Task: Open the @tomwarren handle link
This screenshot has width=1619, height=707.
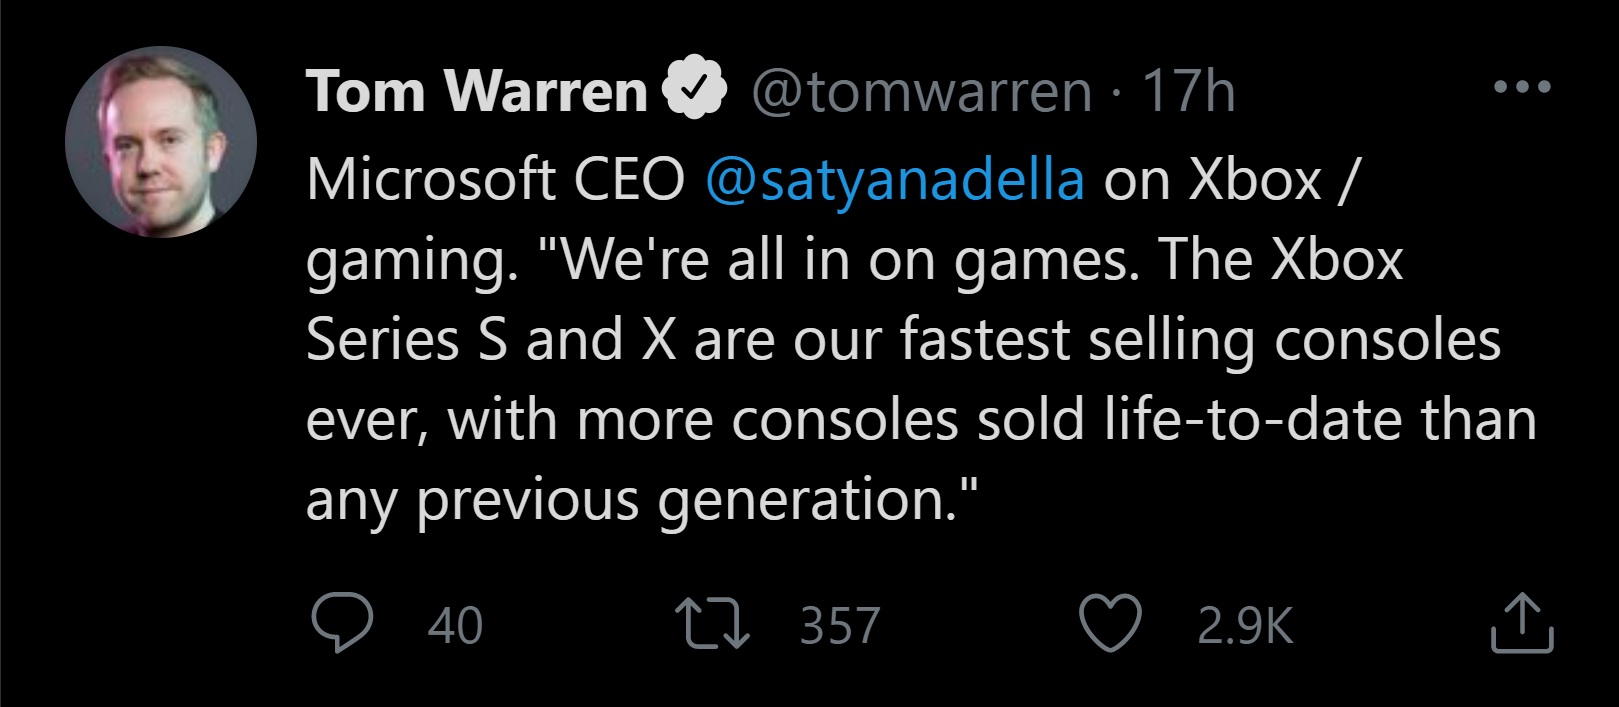Action: [921, 92]
